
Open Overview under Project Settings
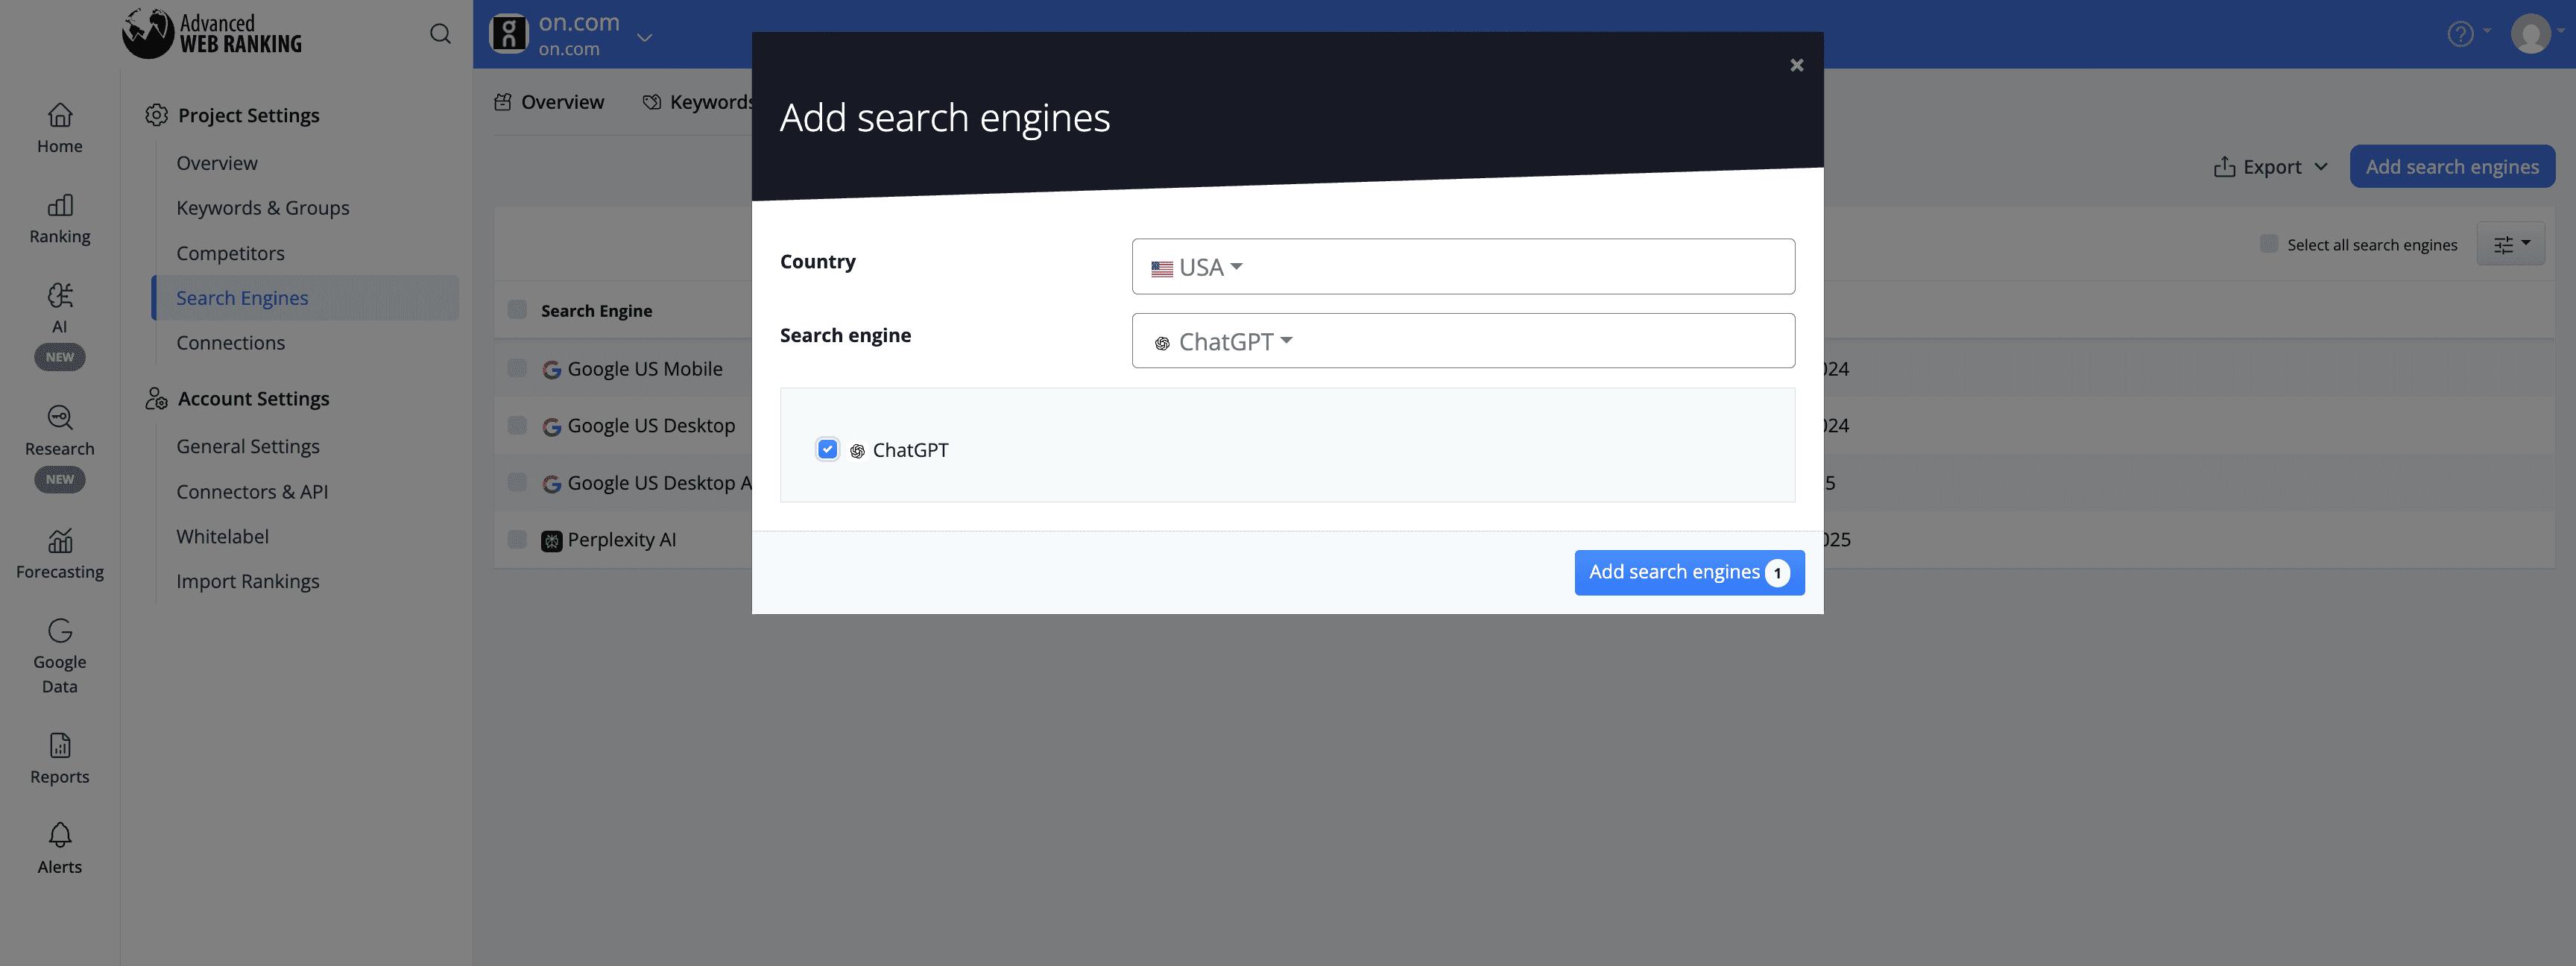tap(217, 163)
